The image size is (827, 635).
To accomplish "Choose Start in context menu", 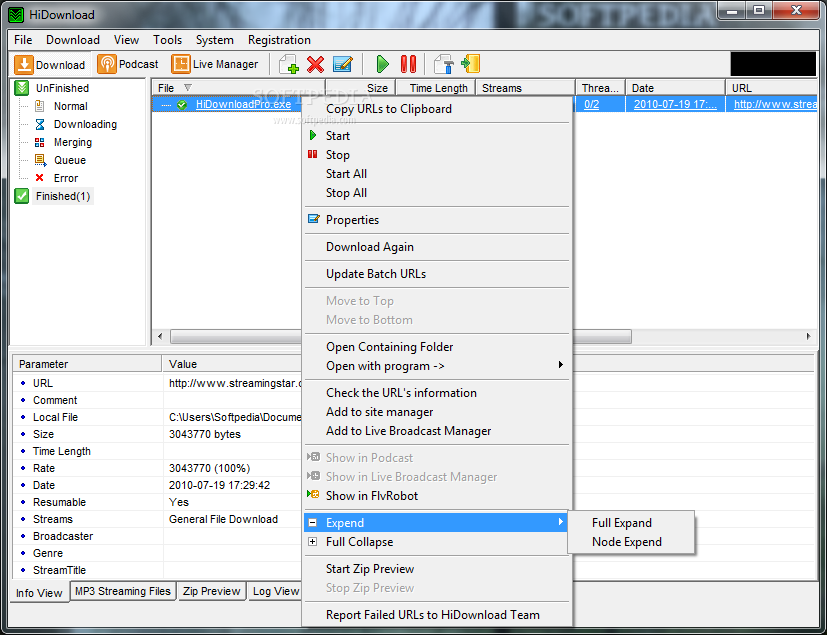I will click(437, 136).
